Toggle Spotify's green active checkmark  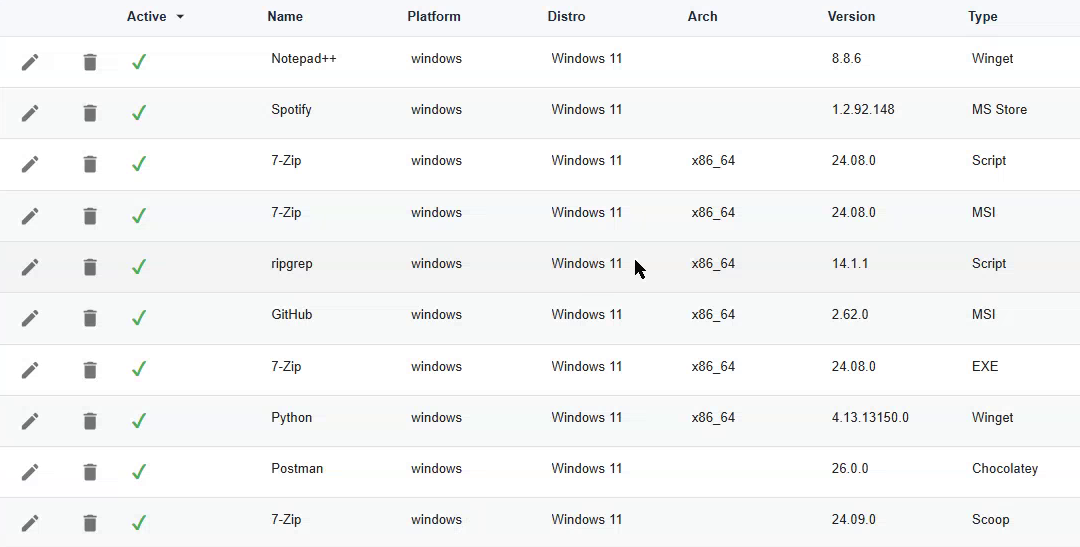tap(139, 113)
